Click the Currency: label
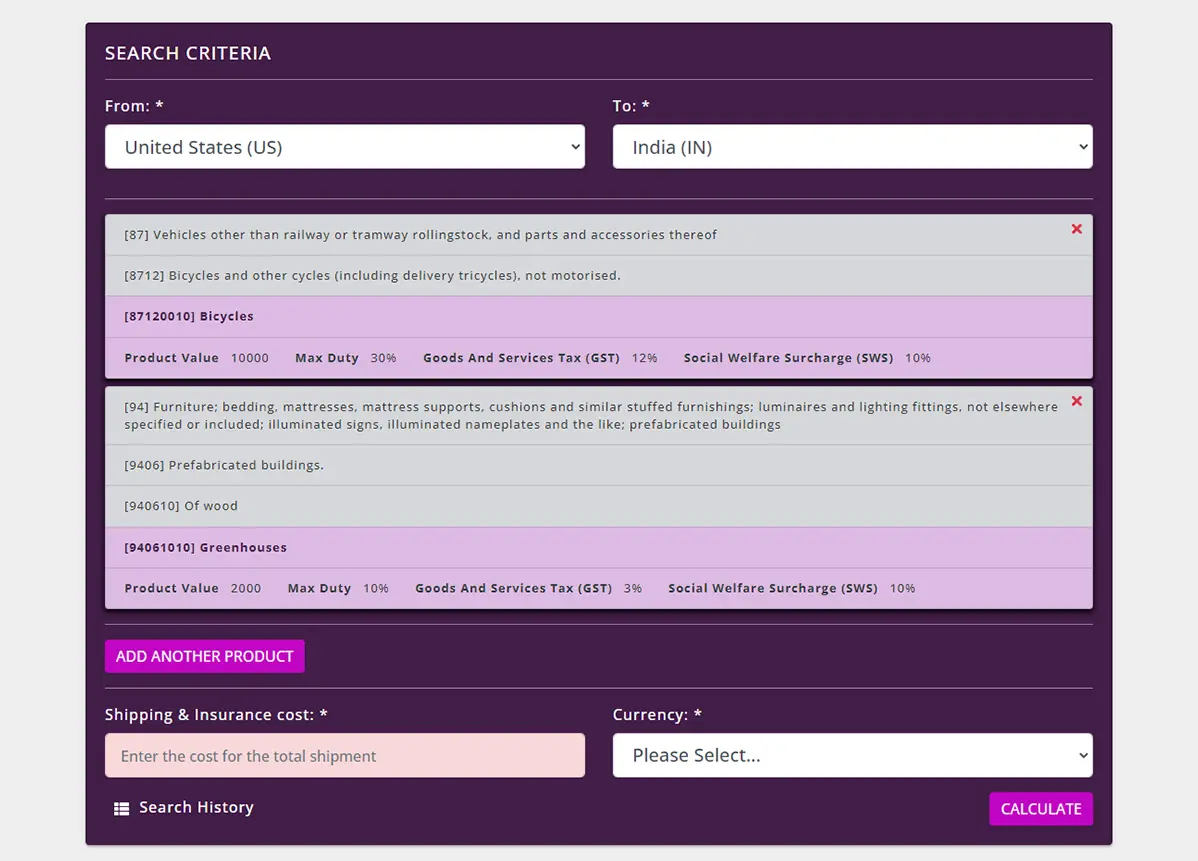The width and height of the screenshot is (1198, 861). coord(657,715)
